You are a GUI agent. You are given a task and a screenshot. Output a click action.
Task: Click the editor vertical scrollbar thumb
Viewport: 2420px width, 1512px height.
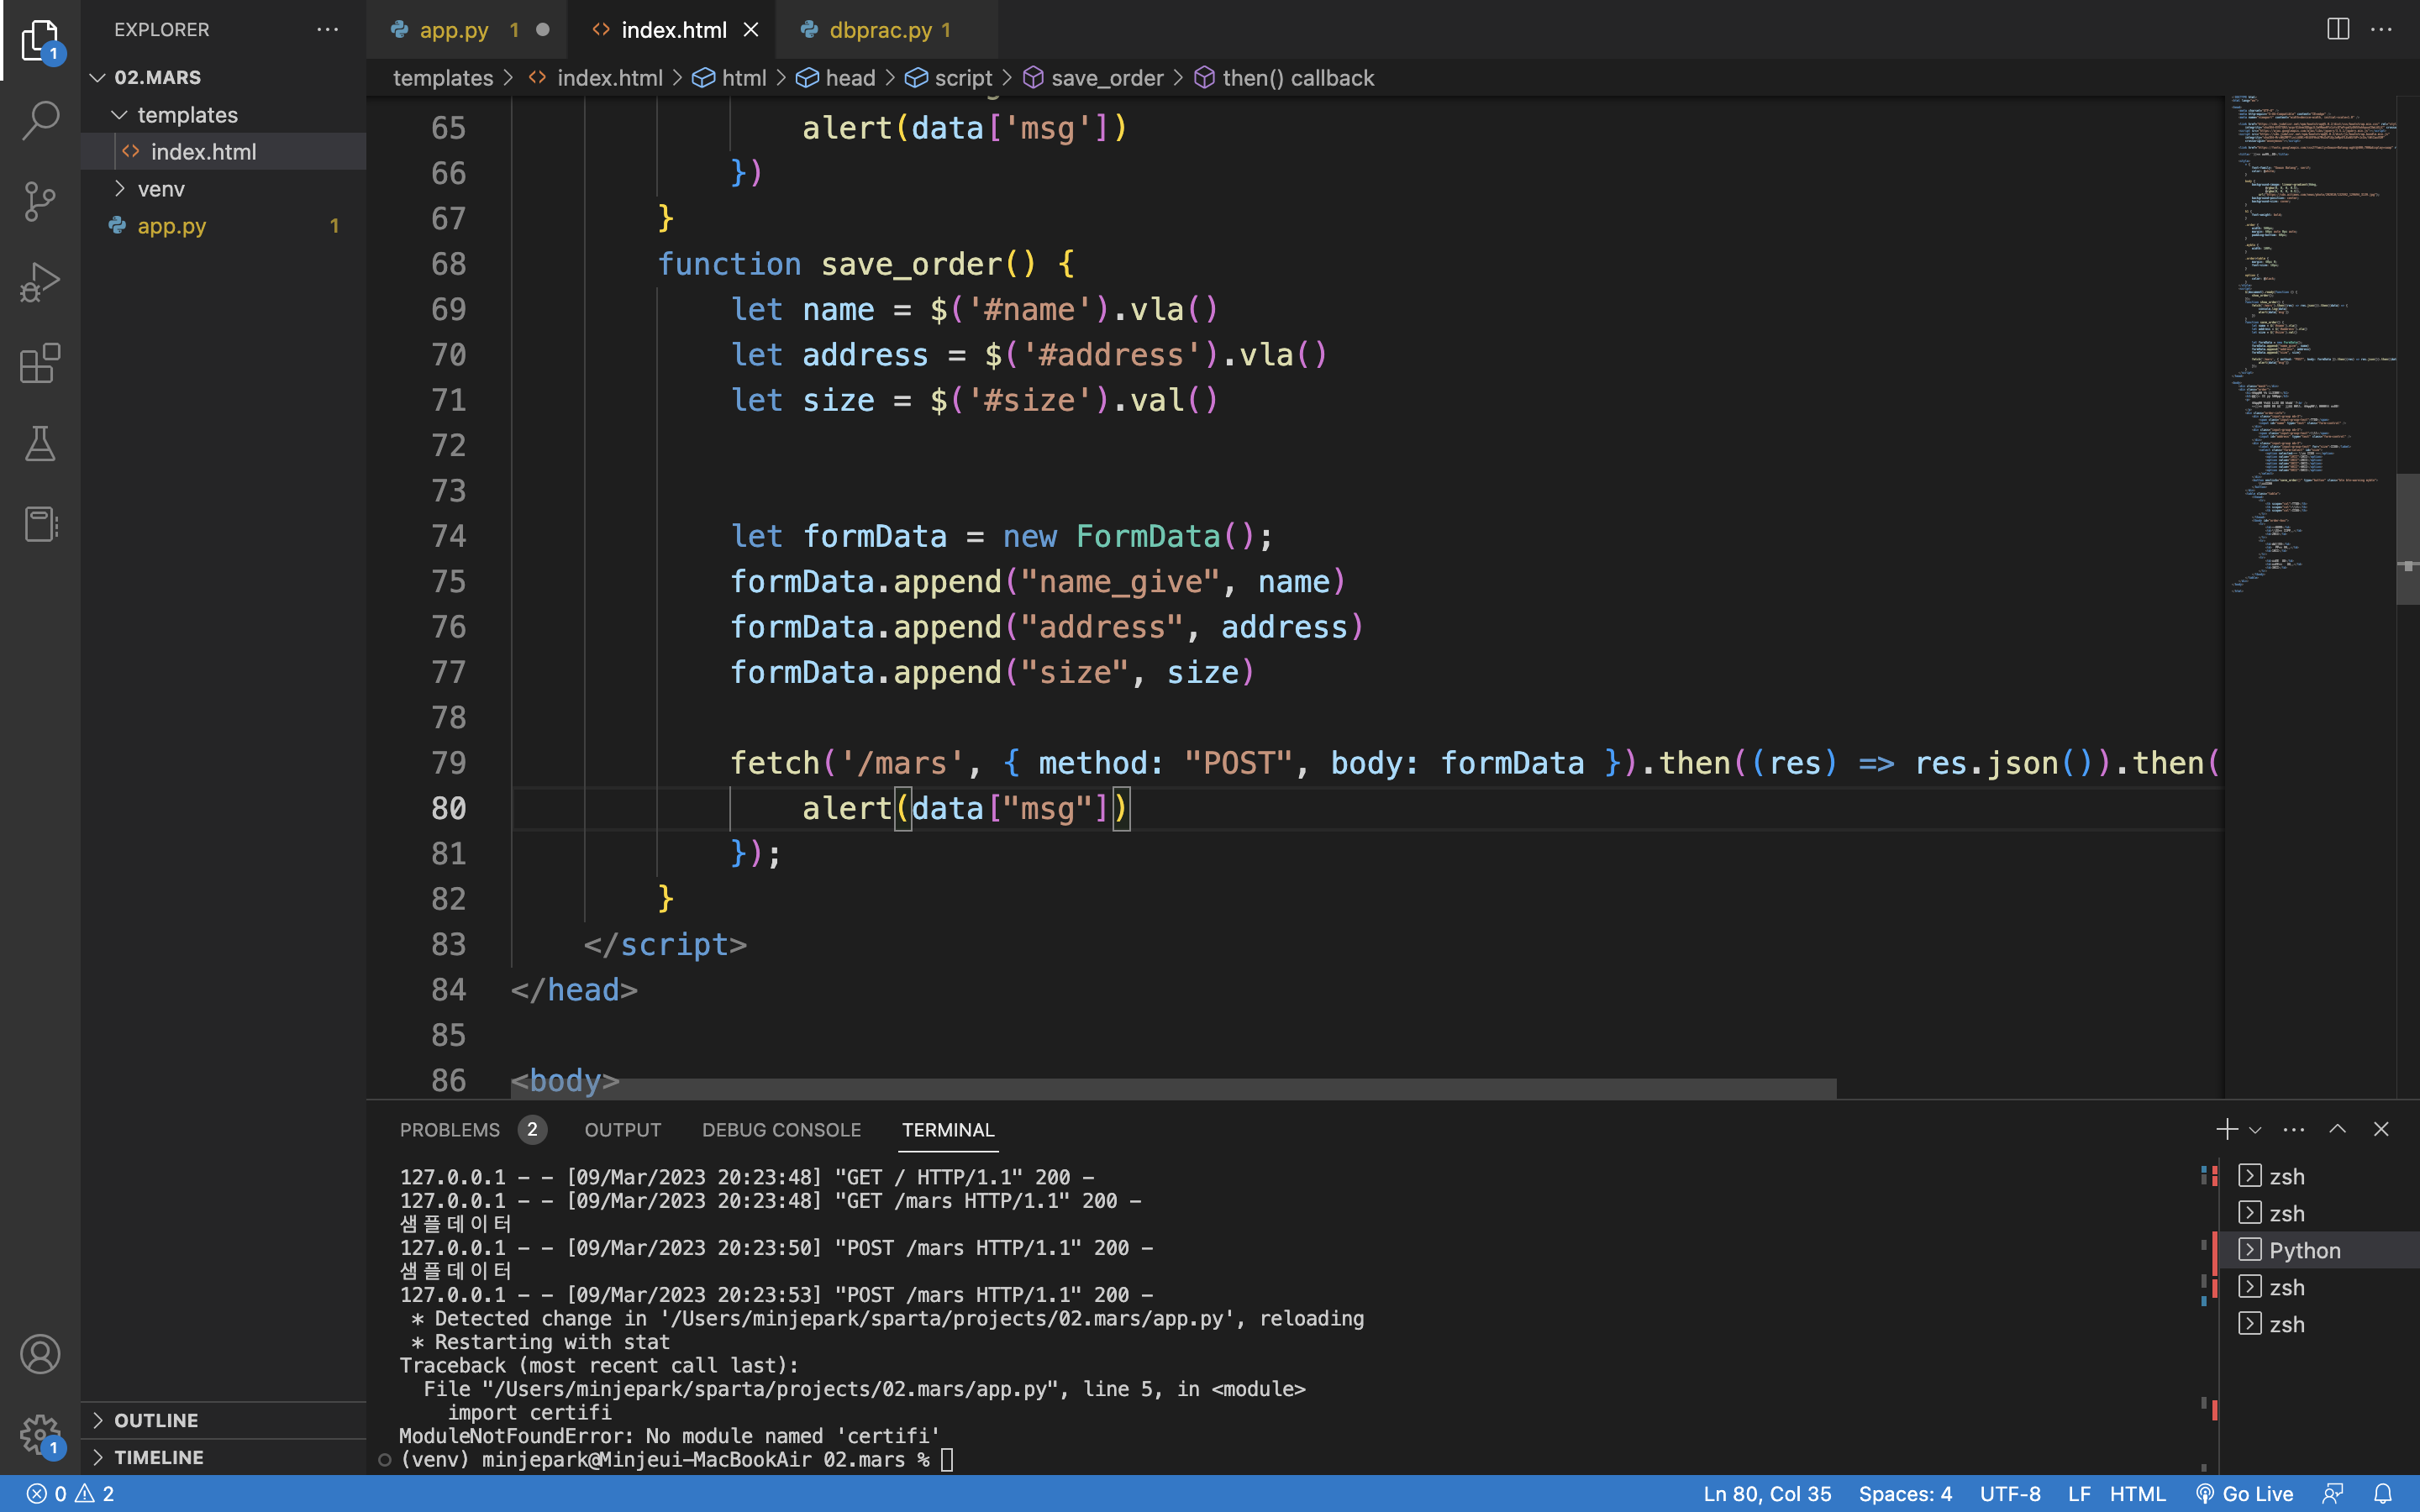tap(2407, 538)
